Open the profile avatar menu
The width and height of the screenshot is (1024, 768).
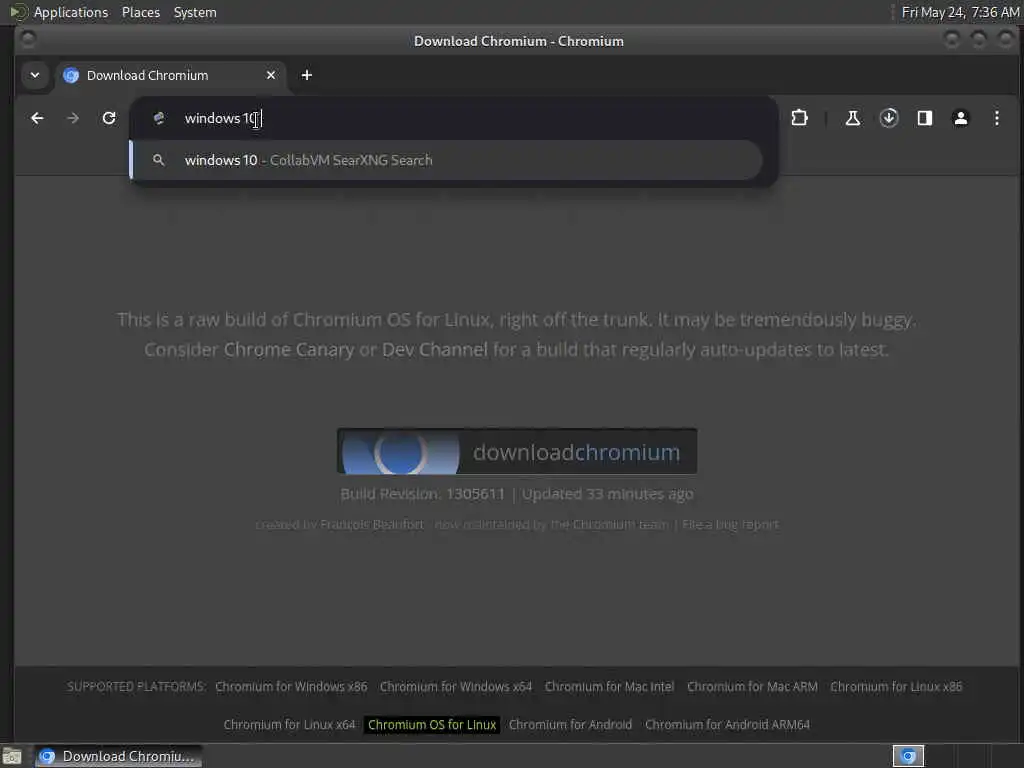click(x=961, y=118)
